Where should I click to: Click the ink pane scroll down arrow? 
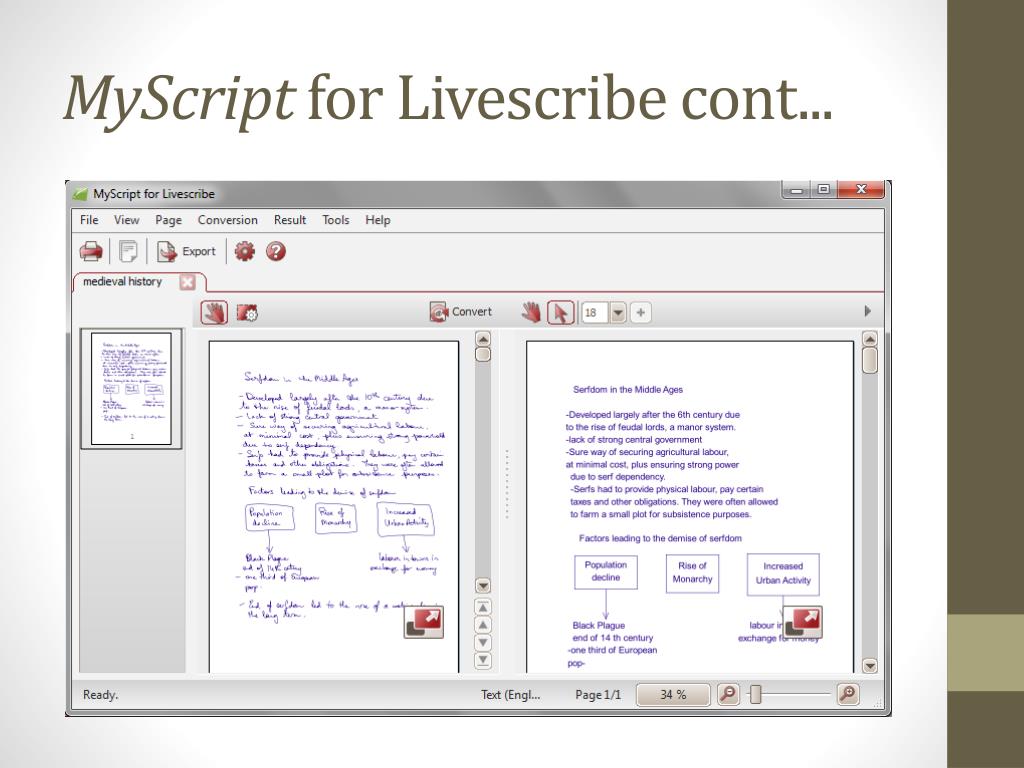pos(483,585)
